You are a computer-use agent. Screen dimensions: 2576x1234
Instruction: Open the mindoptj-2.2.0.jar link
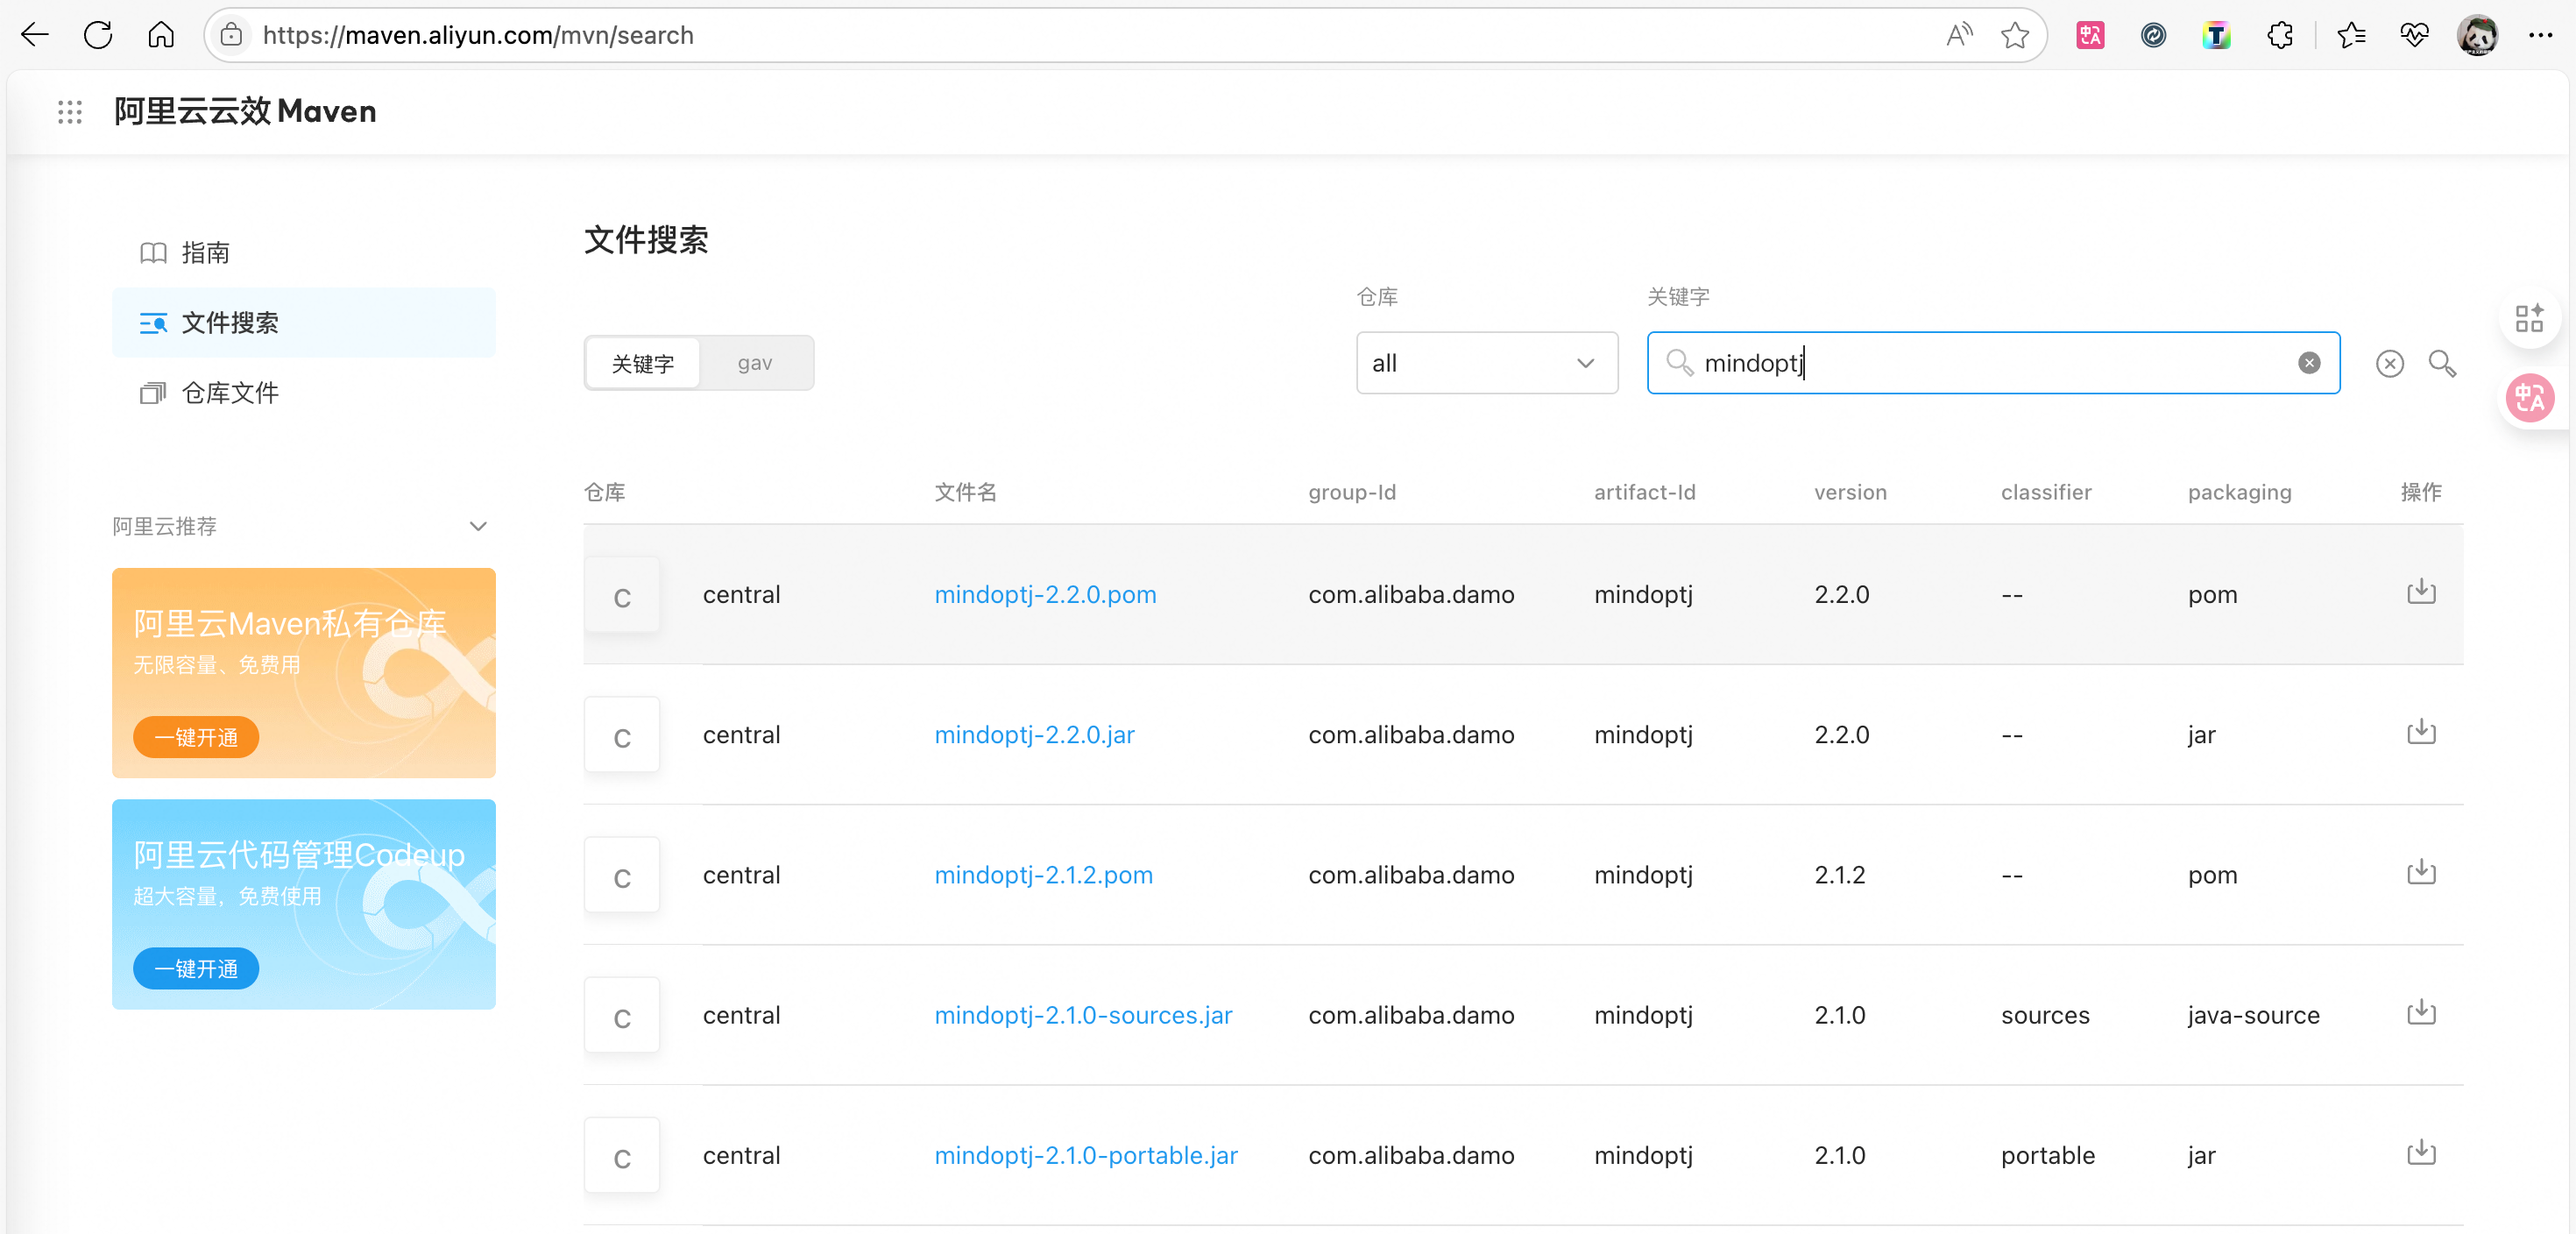tap(1034, 734)
